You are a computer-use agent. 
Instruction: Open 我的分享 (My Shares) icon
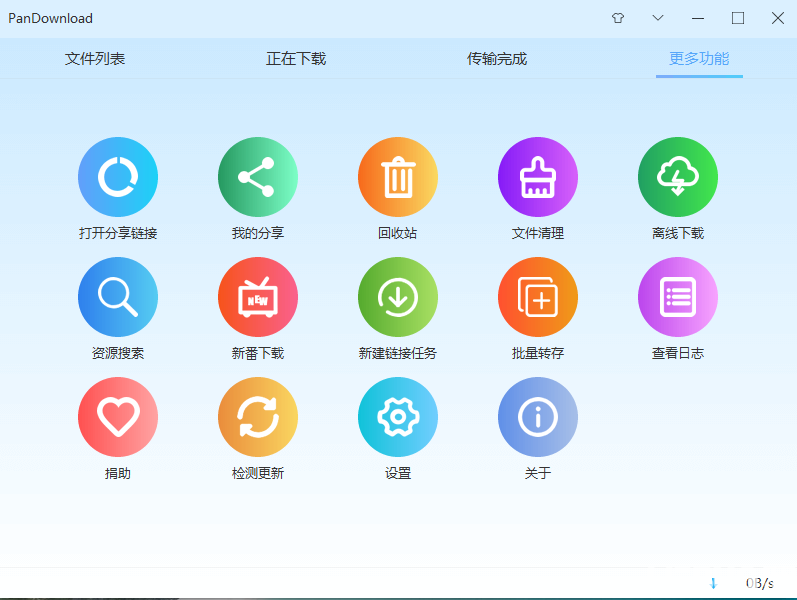tap(258, 177)
